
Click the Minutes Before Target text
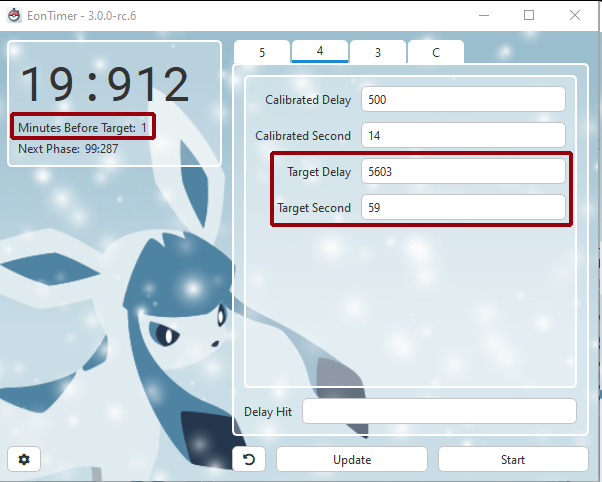pyautogui.click(x=82, y=128)
